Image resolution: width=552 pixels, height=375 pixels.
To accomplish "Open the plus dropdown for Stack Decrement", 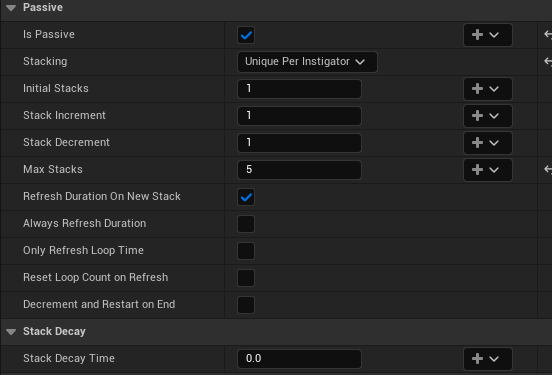I will [488, 143].
